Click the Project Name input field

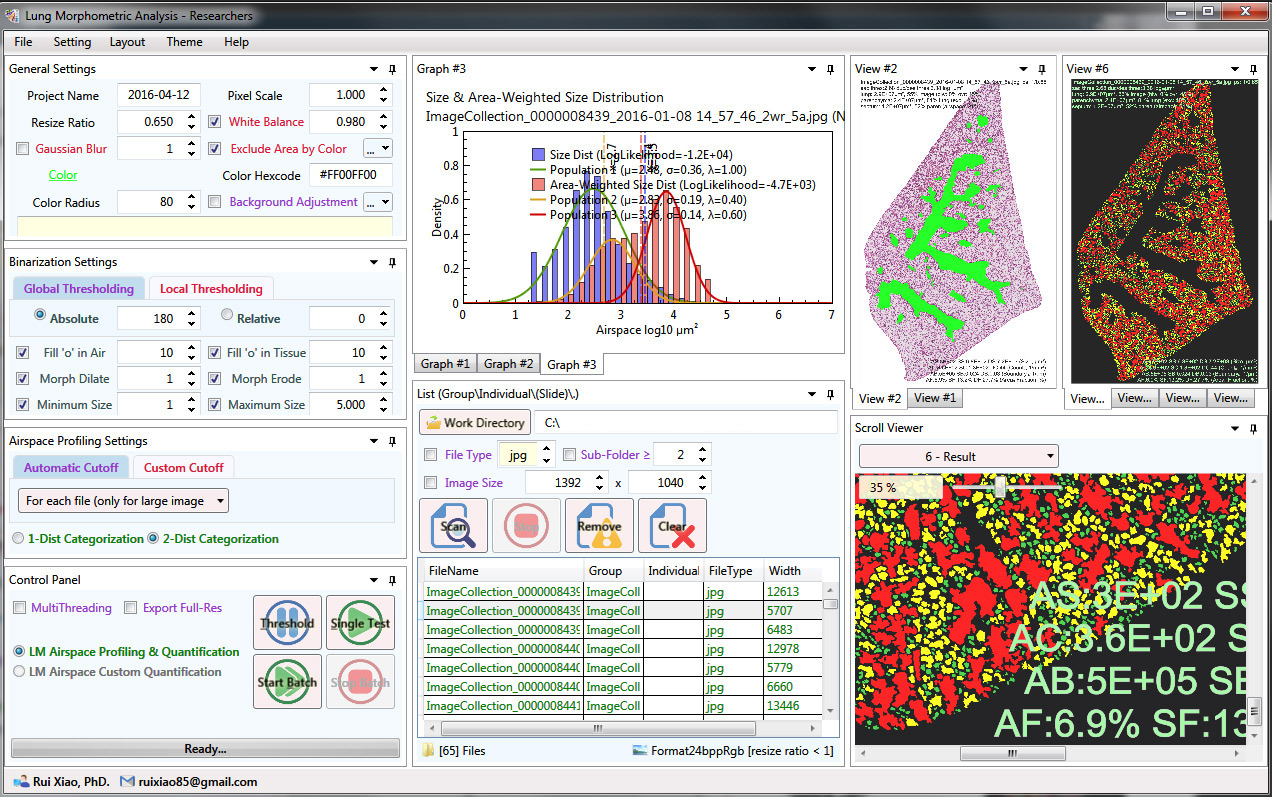click(159, 96)
